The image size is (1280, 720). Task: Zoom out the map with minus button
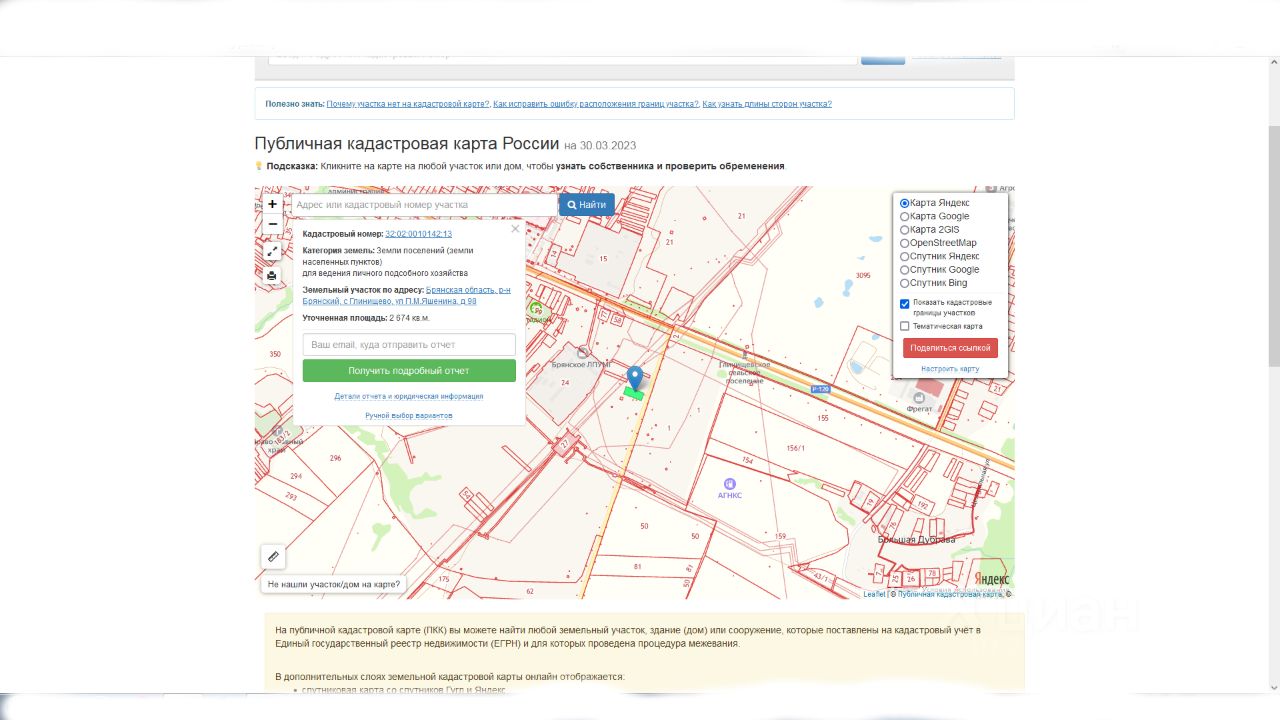coord(272,224)
